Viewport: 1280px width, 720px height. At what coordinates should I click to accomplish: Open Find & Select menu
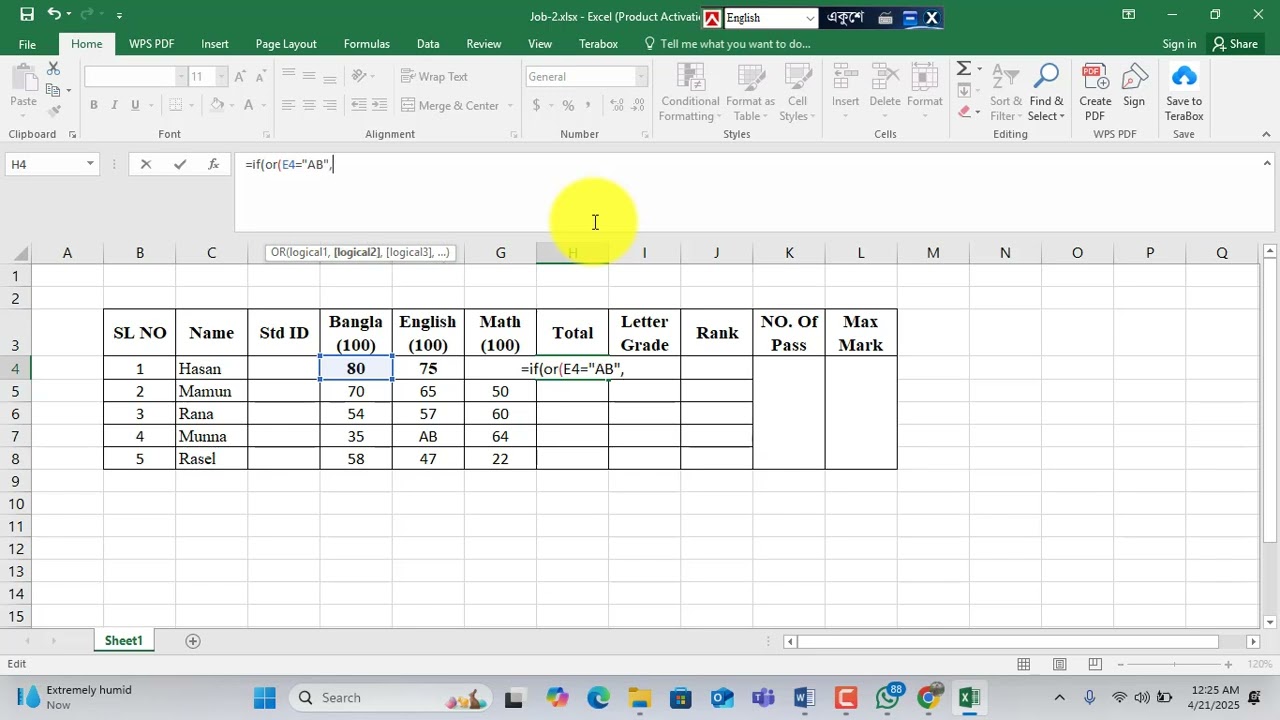(1046, 92)
